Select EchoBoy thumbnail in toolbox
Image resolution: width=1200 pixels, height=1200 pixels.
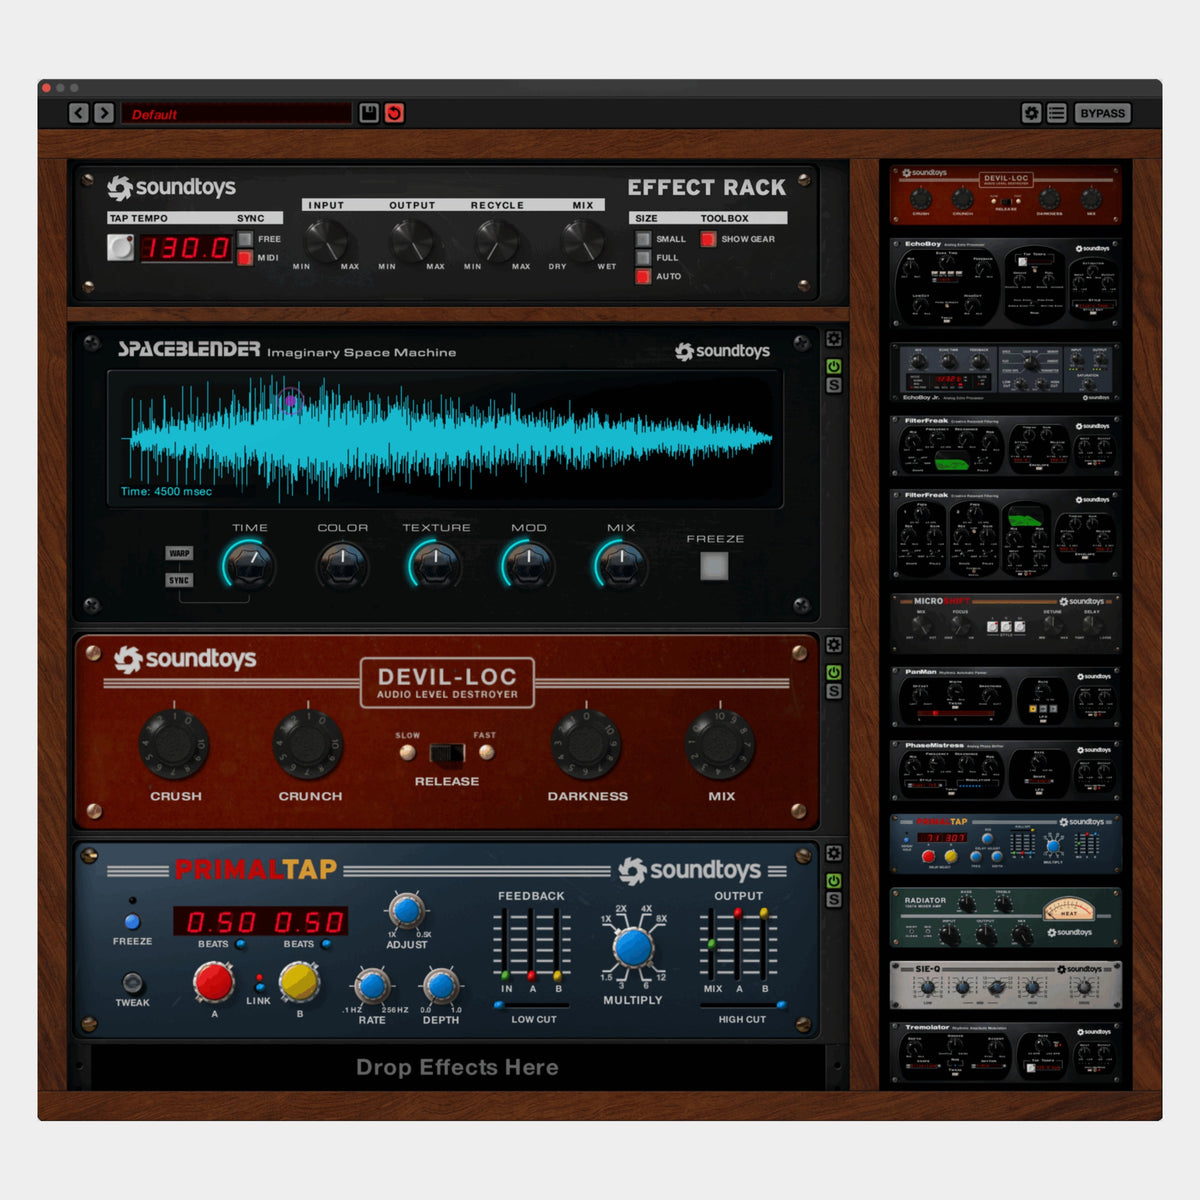pyautogui.click(x=1006, y=283)
